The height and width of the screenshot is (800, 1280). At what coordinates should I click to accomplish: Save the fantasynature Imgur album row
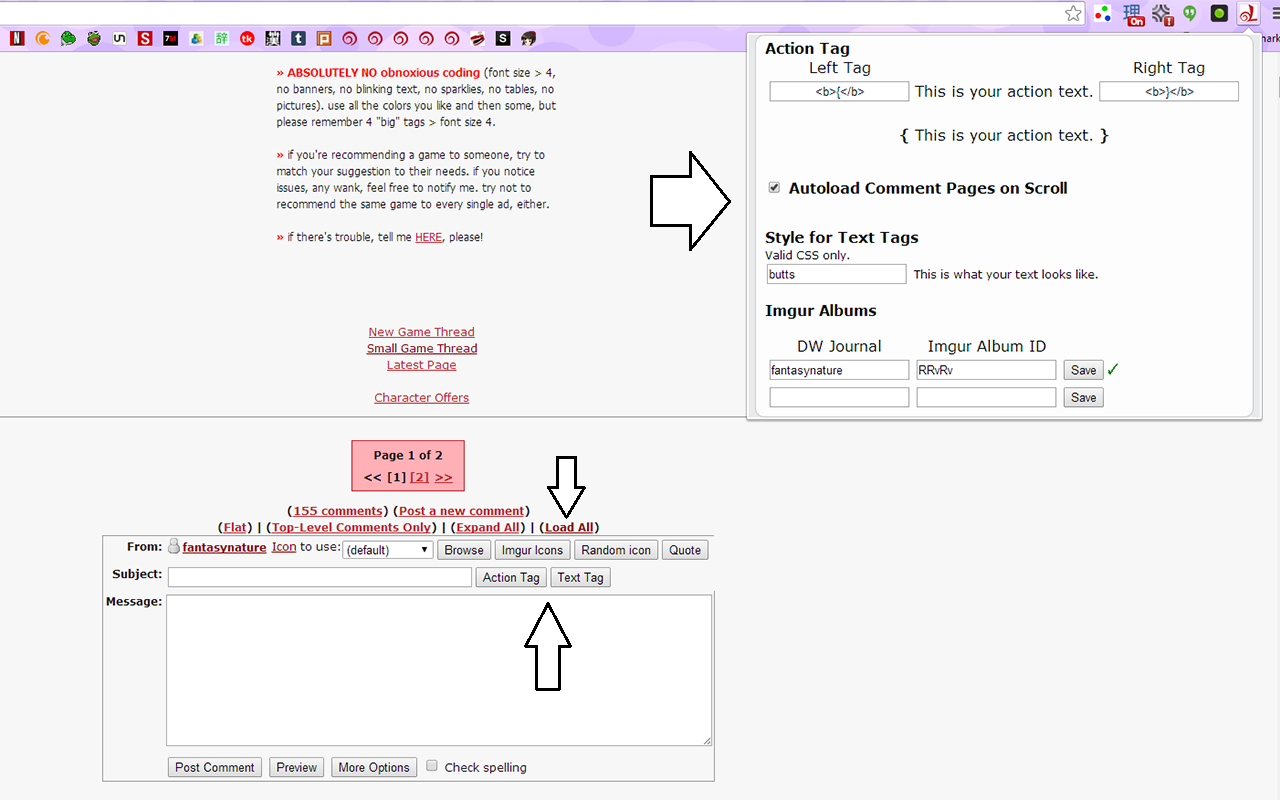(x=1083, y=370)
